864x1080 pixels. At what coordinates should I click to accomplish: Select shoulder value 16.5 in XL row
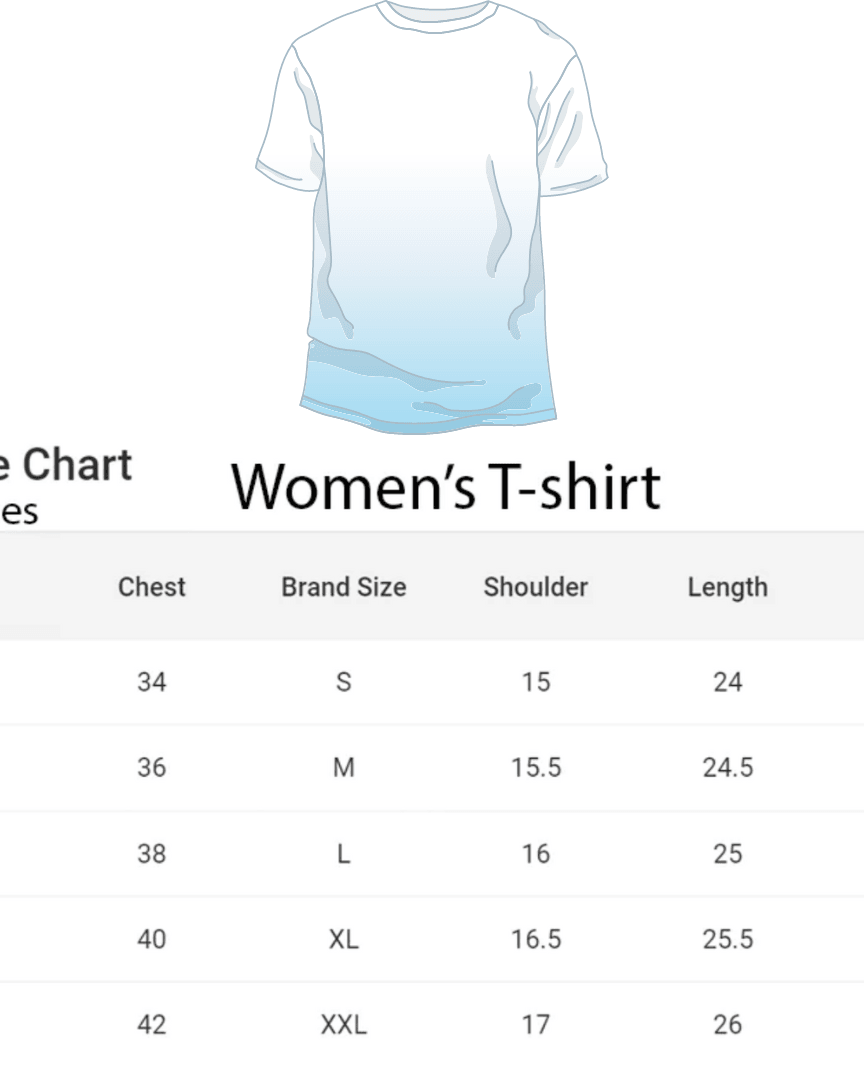tap(536, 939)
